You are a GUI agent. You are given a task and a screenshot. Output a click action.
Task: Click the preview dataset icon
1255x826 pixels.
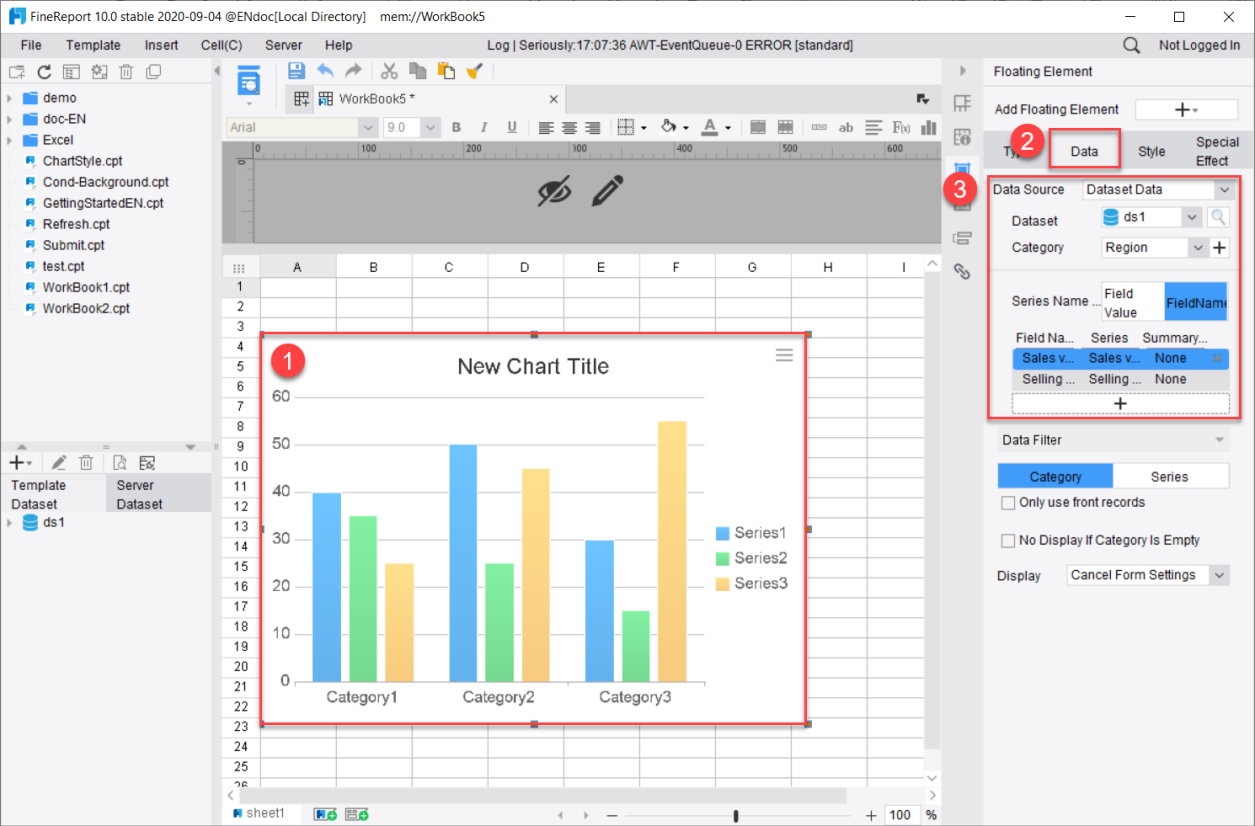[x=119, y=462]
